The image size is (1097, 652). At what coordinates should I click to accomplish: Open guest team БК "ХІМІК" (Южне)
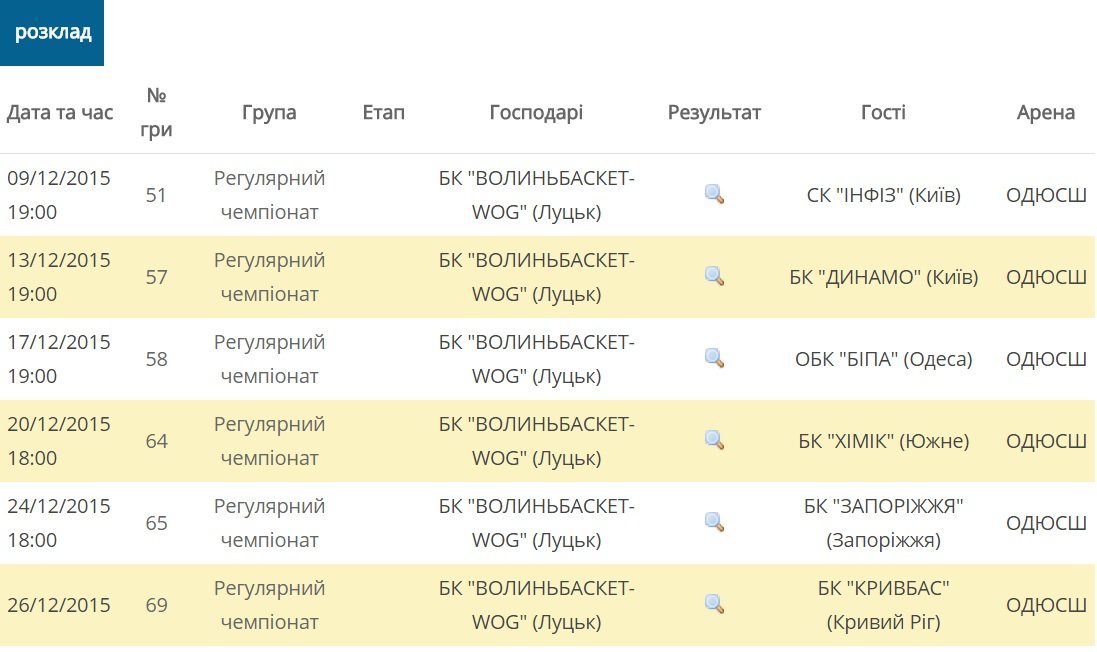[883, 441]
